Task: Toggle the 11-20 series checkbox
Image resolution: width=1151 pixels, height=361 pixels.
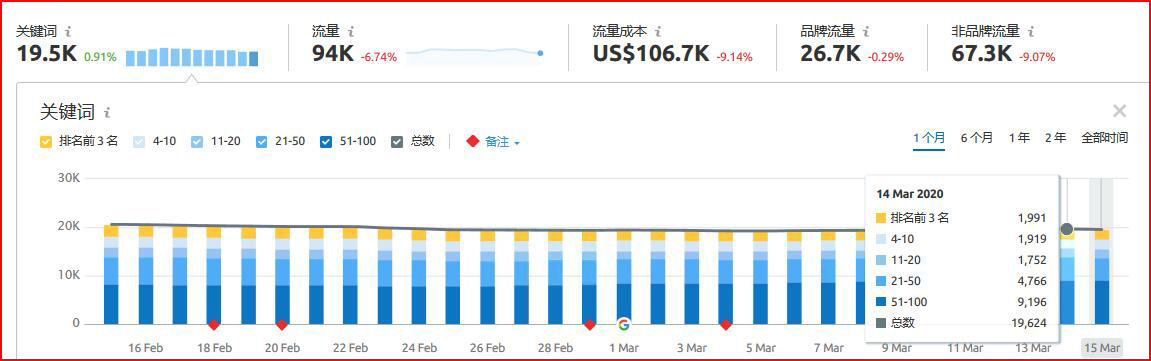Action: click(197, 142)
